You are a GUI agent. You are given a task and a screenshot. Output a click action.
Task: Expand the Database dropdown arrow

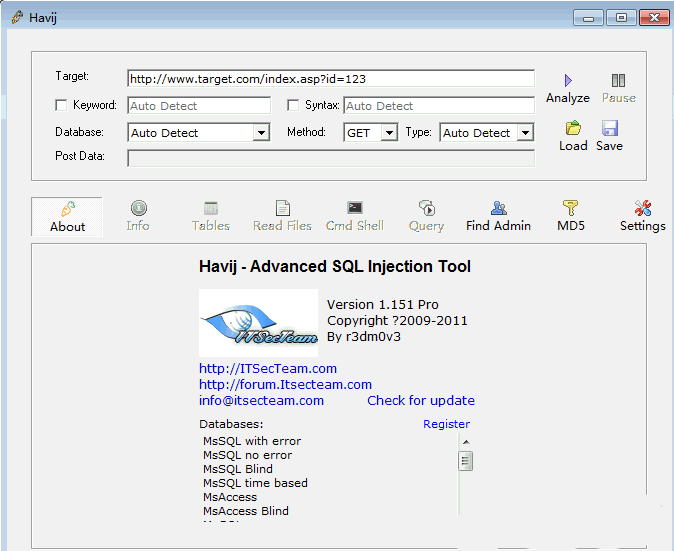click(261, 133)
